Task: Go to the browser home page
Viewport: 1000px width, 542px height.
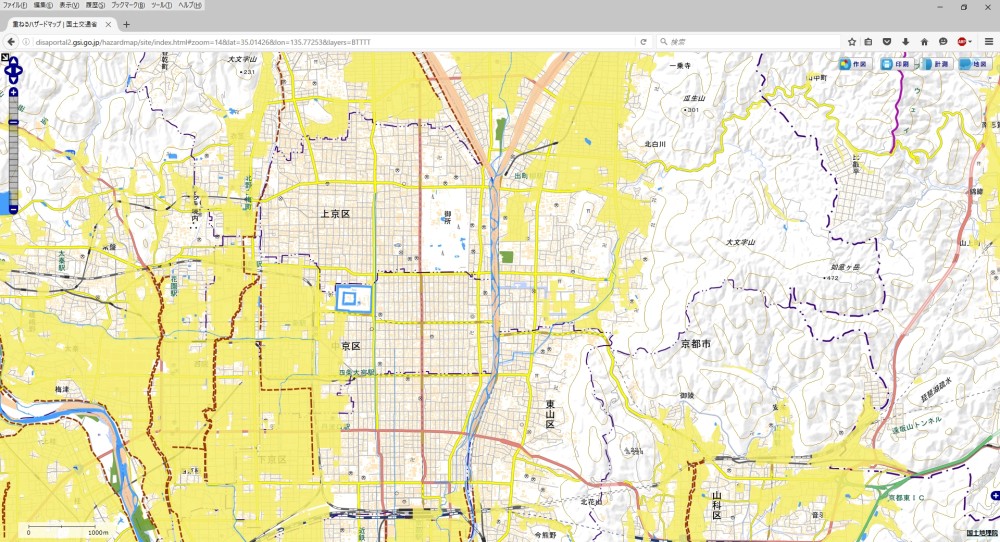Action: coord(924,42)
